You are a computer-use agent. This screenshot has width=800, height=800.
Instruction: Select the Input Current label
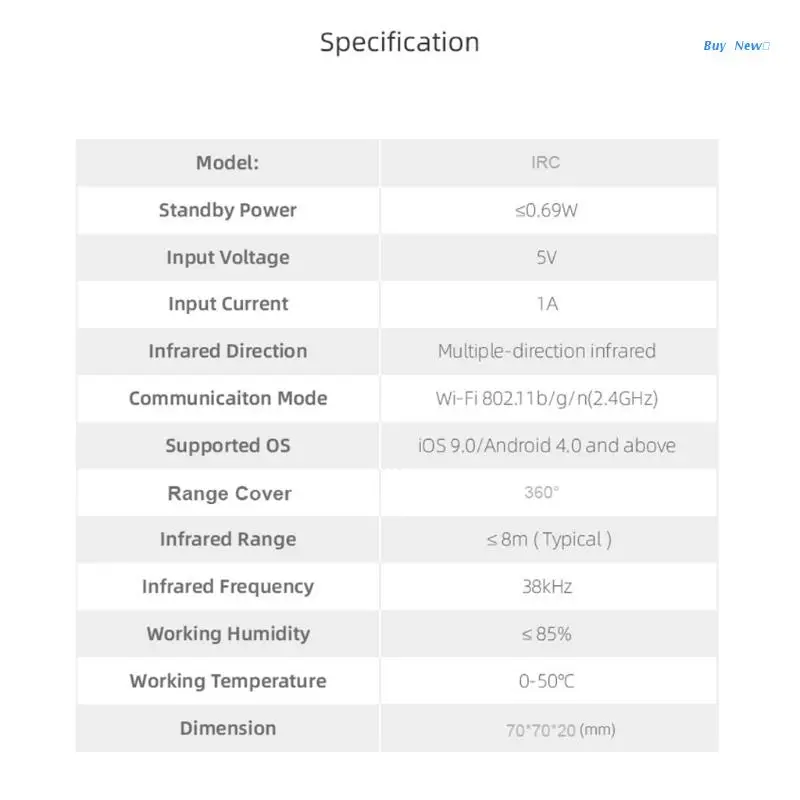tap(227, 304)
